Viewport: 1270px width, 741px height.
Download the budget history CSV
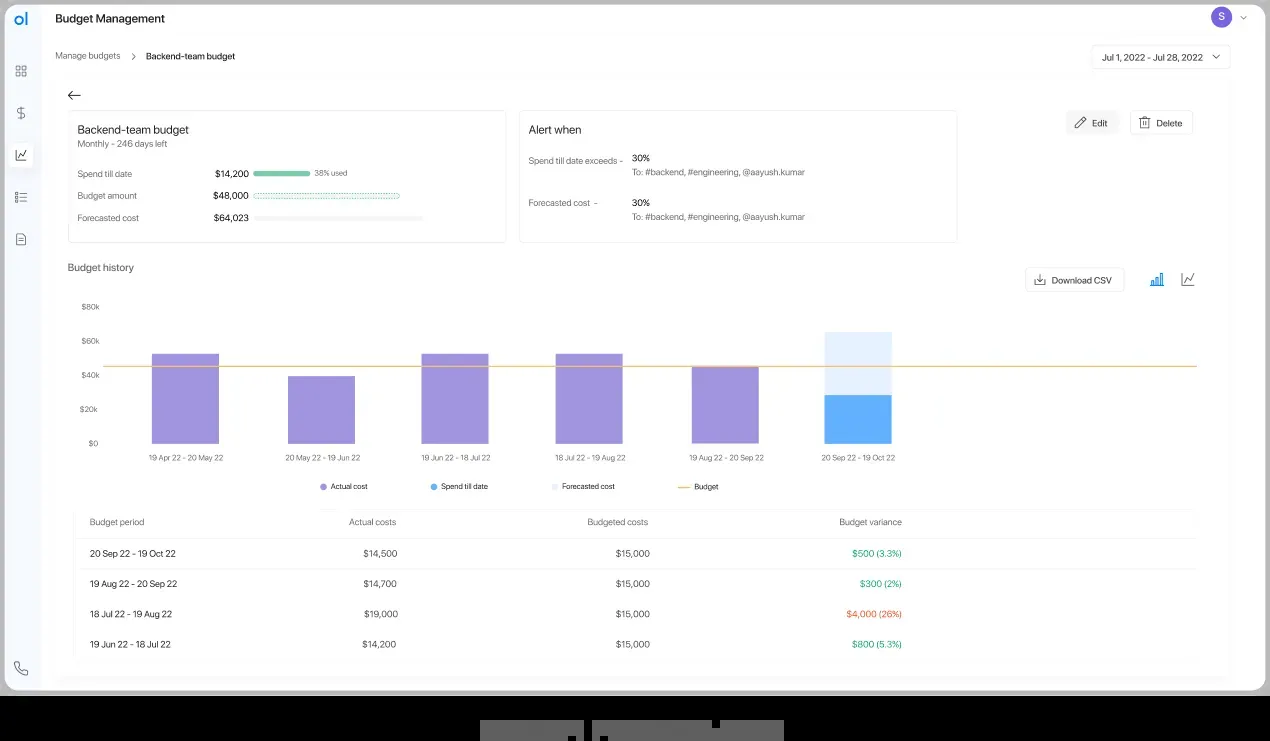point(1074,280)
